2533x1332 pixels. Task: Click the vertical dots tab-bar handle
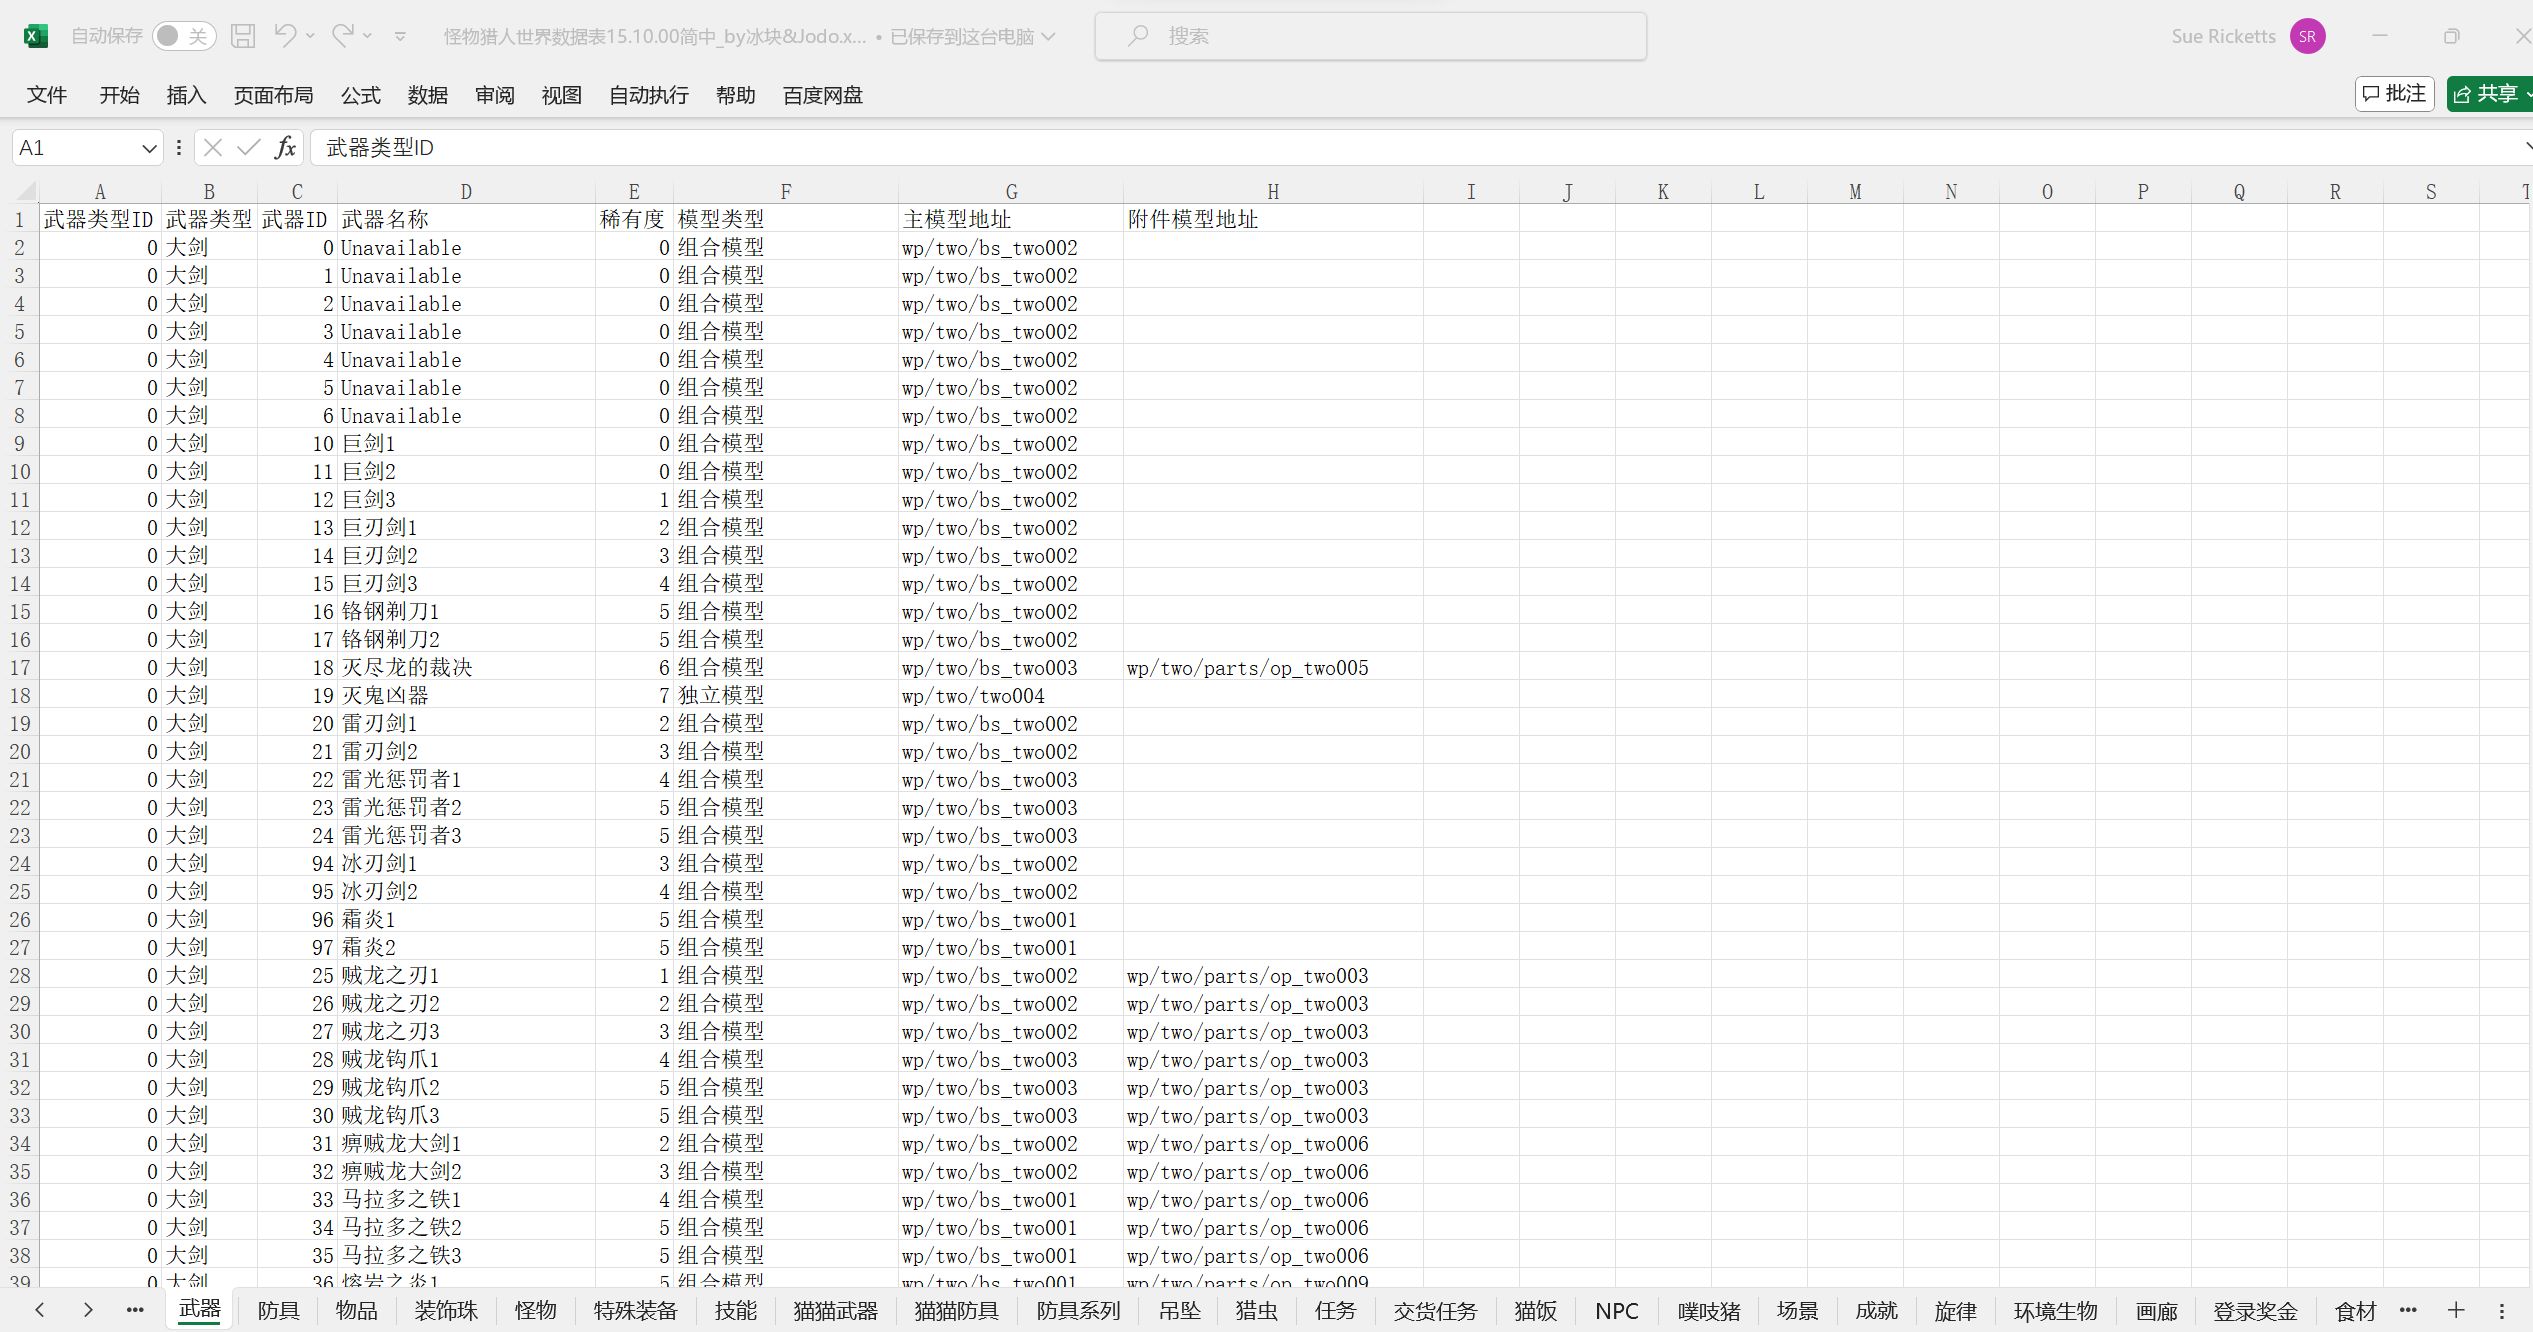pyautogui.click(x=2501, y=1311)
